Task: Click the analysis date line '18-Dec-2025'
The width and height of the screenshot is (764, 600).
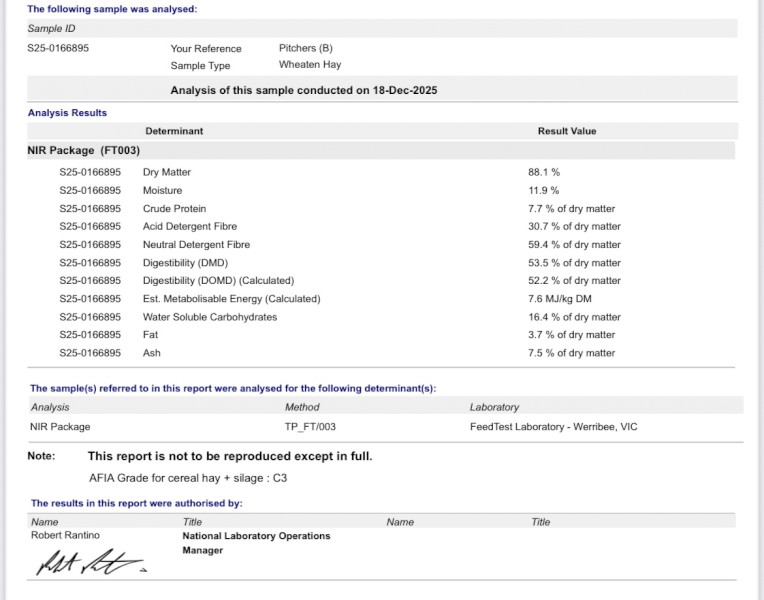Action: click(x=304, y=90)
